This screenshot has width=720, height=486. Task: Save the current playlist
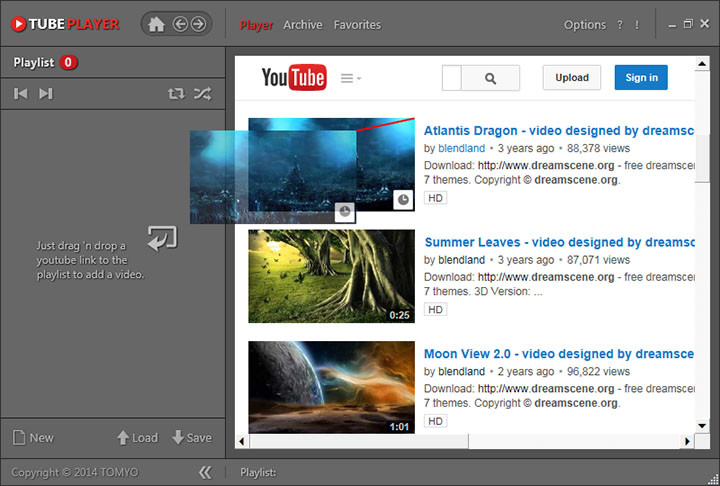click(192, 438)
